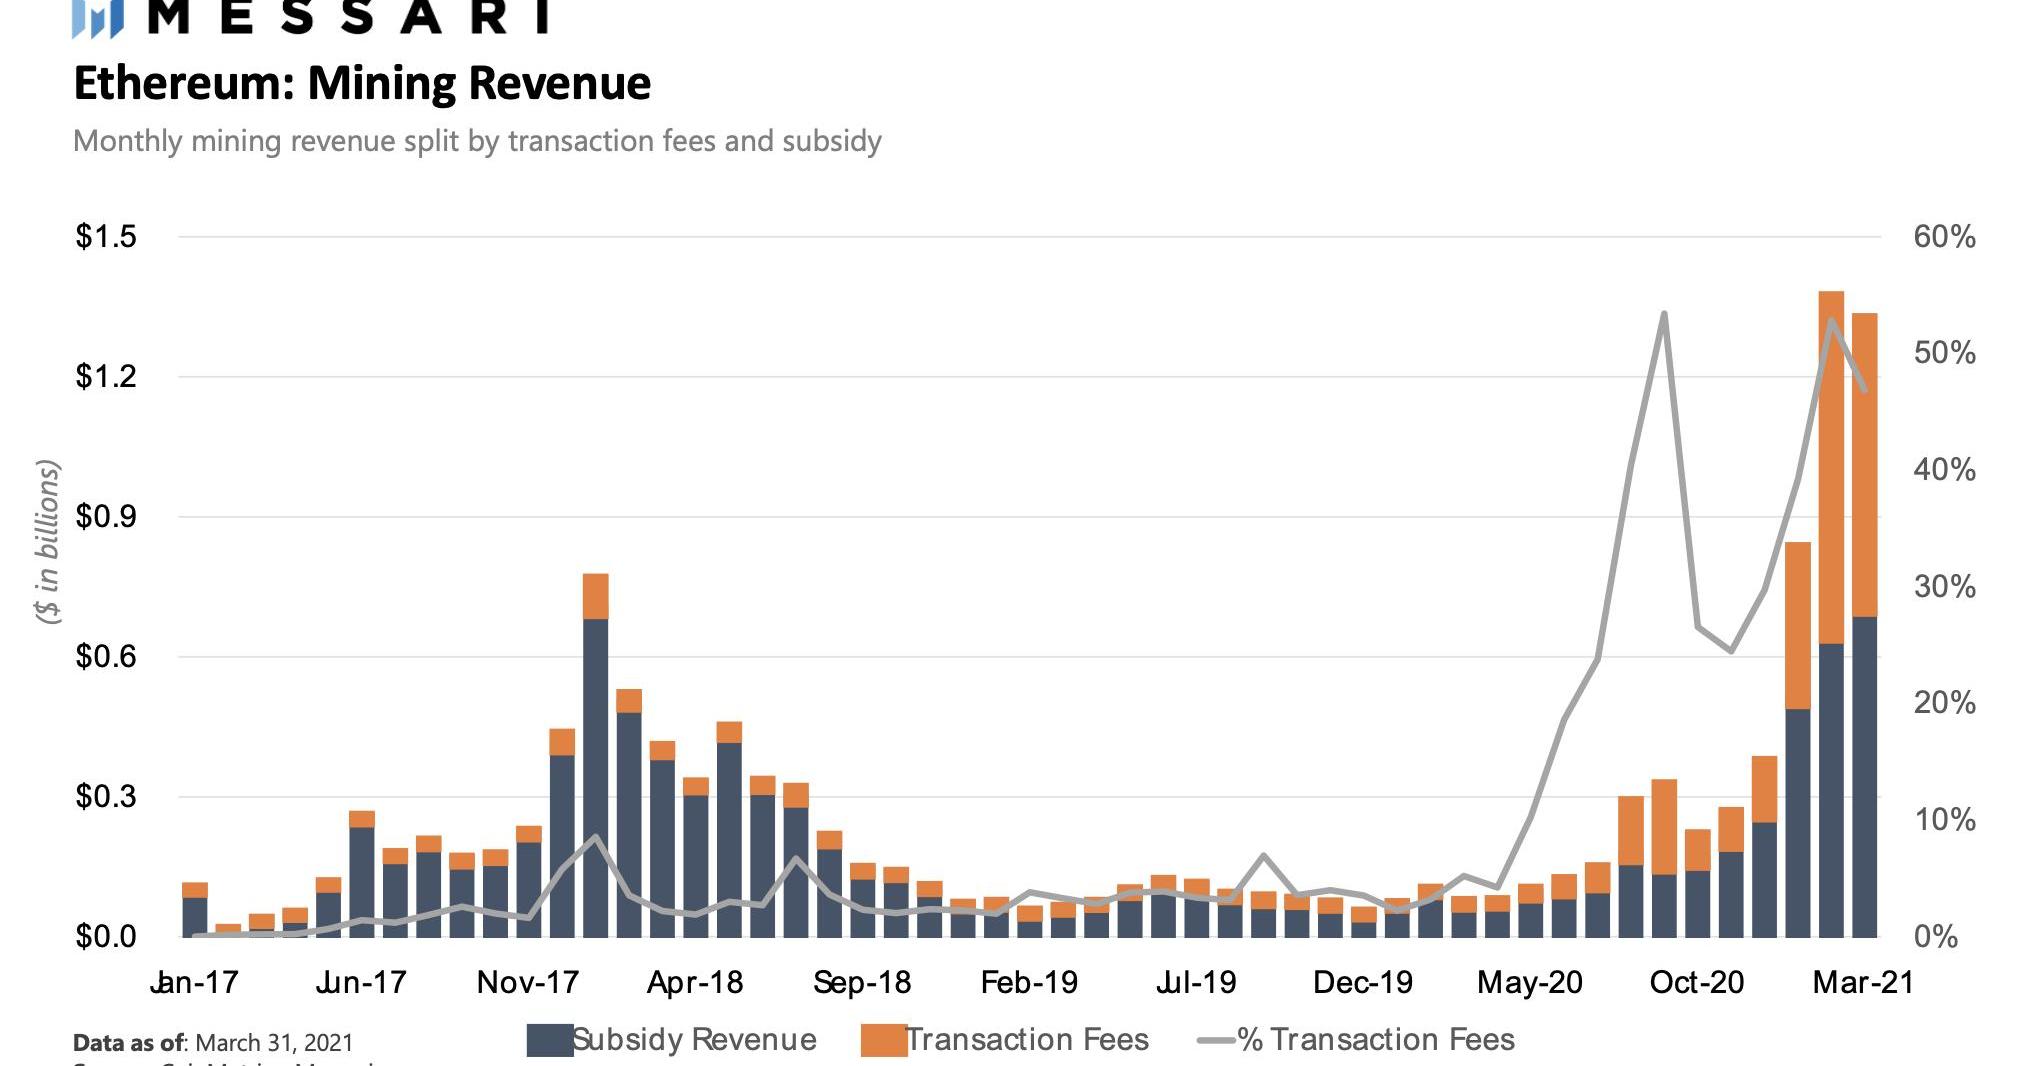
Task: Click the 50% right axis label
Action: point(1945,353)
